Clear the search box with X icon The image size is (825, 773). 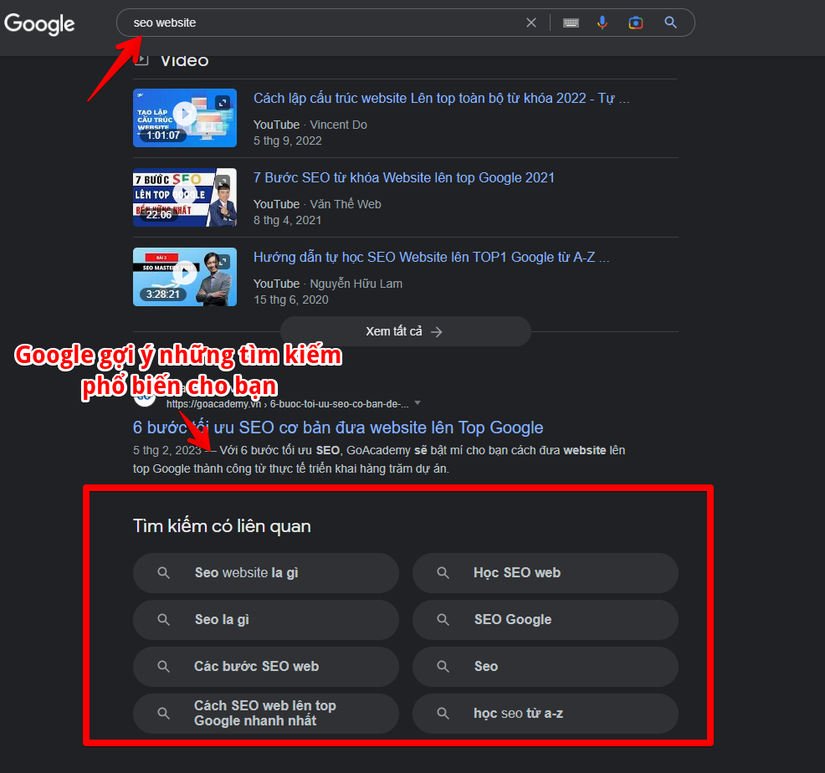(531, 23)
